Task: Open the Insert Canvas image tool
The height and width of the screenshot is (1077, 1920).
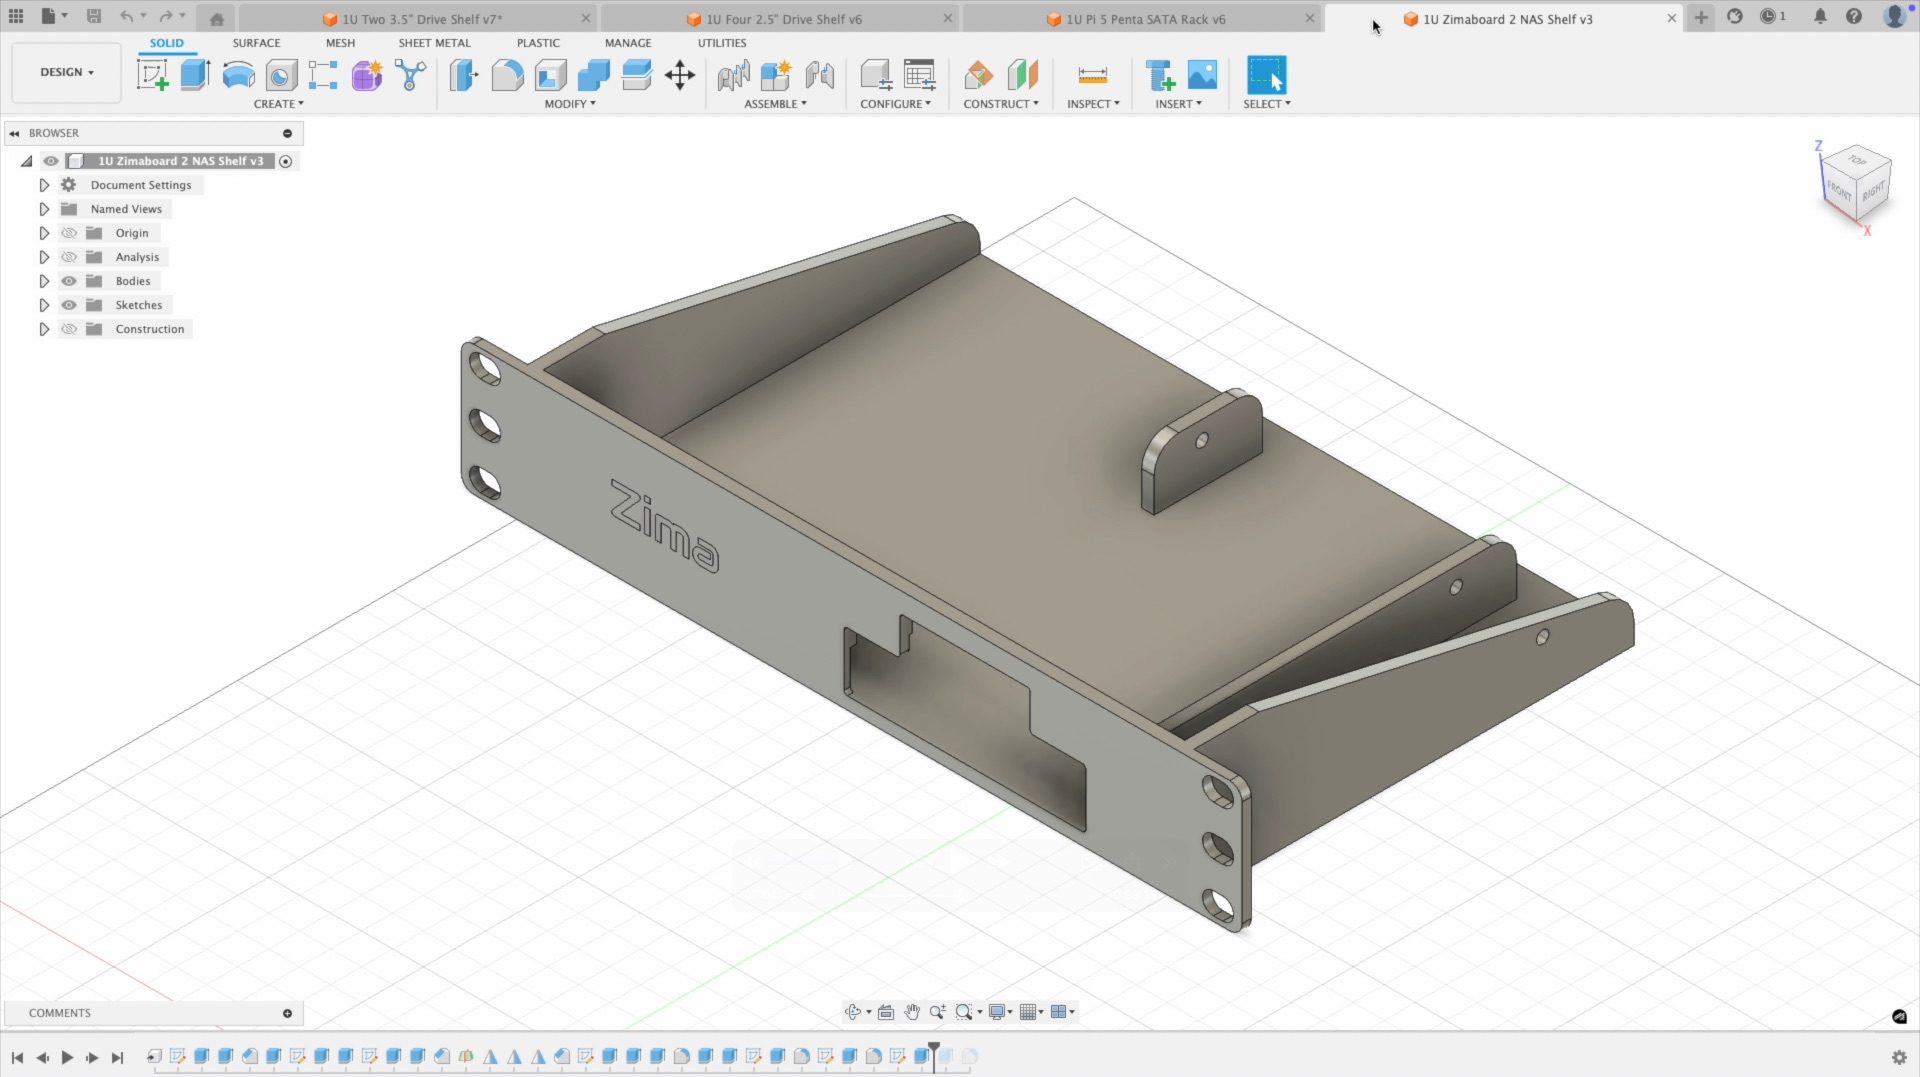Action: (1202, 75)
